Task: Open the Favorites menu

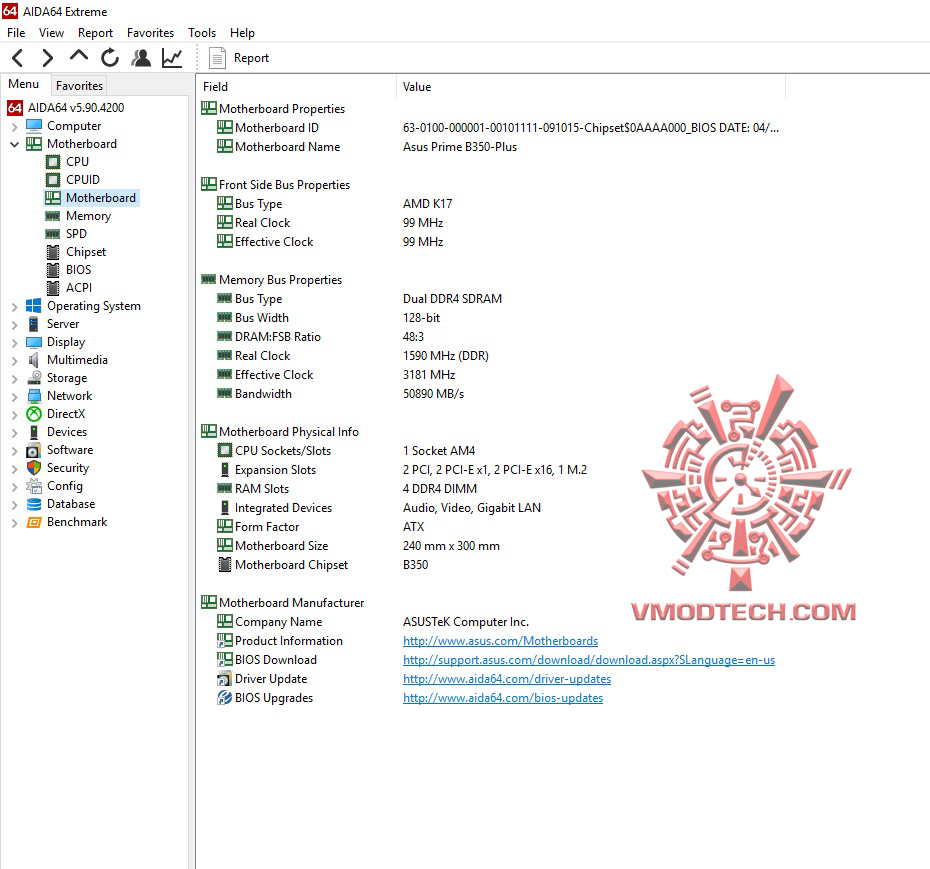Action: tap(151, 33)
